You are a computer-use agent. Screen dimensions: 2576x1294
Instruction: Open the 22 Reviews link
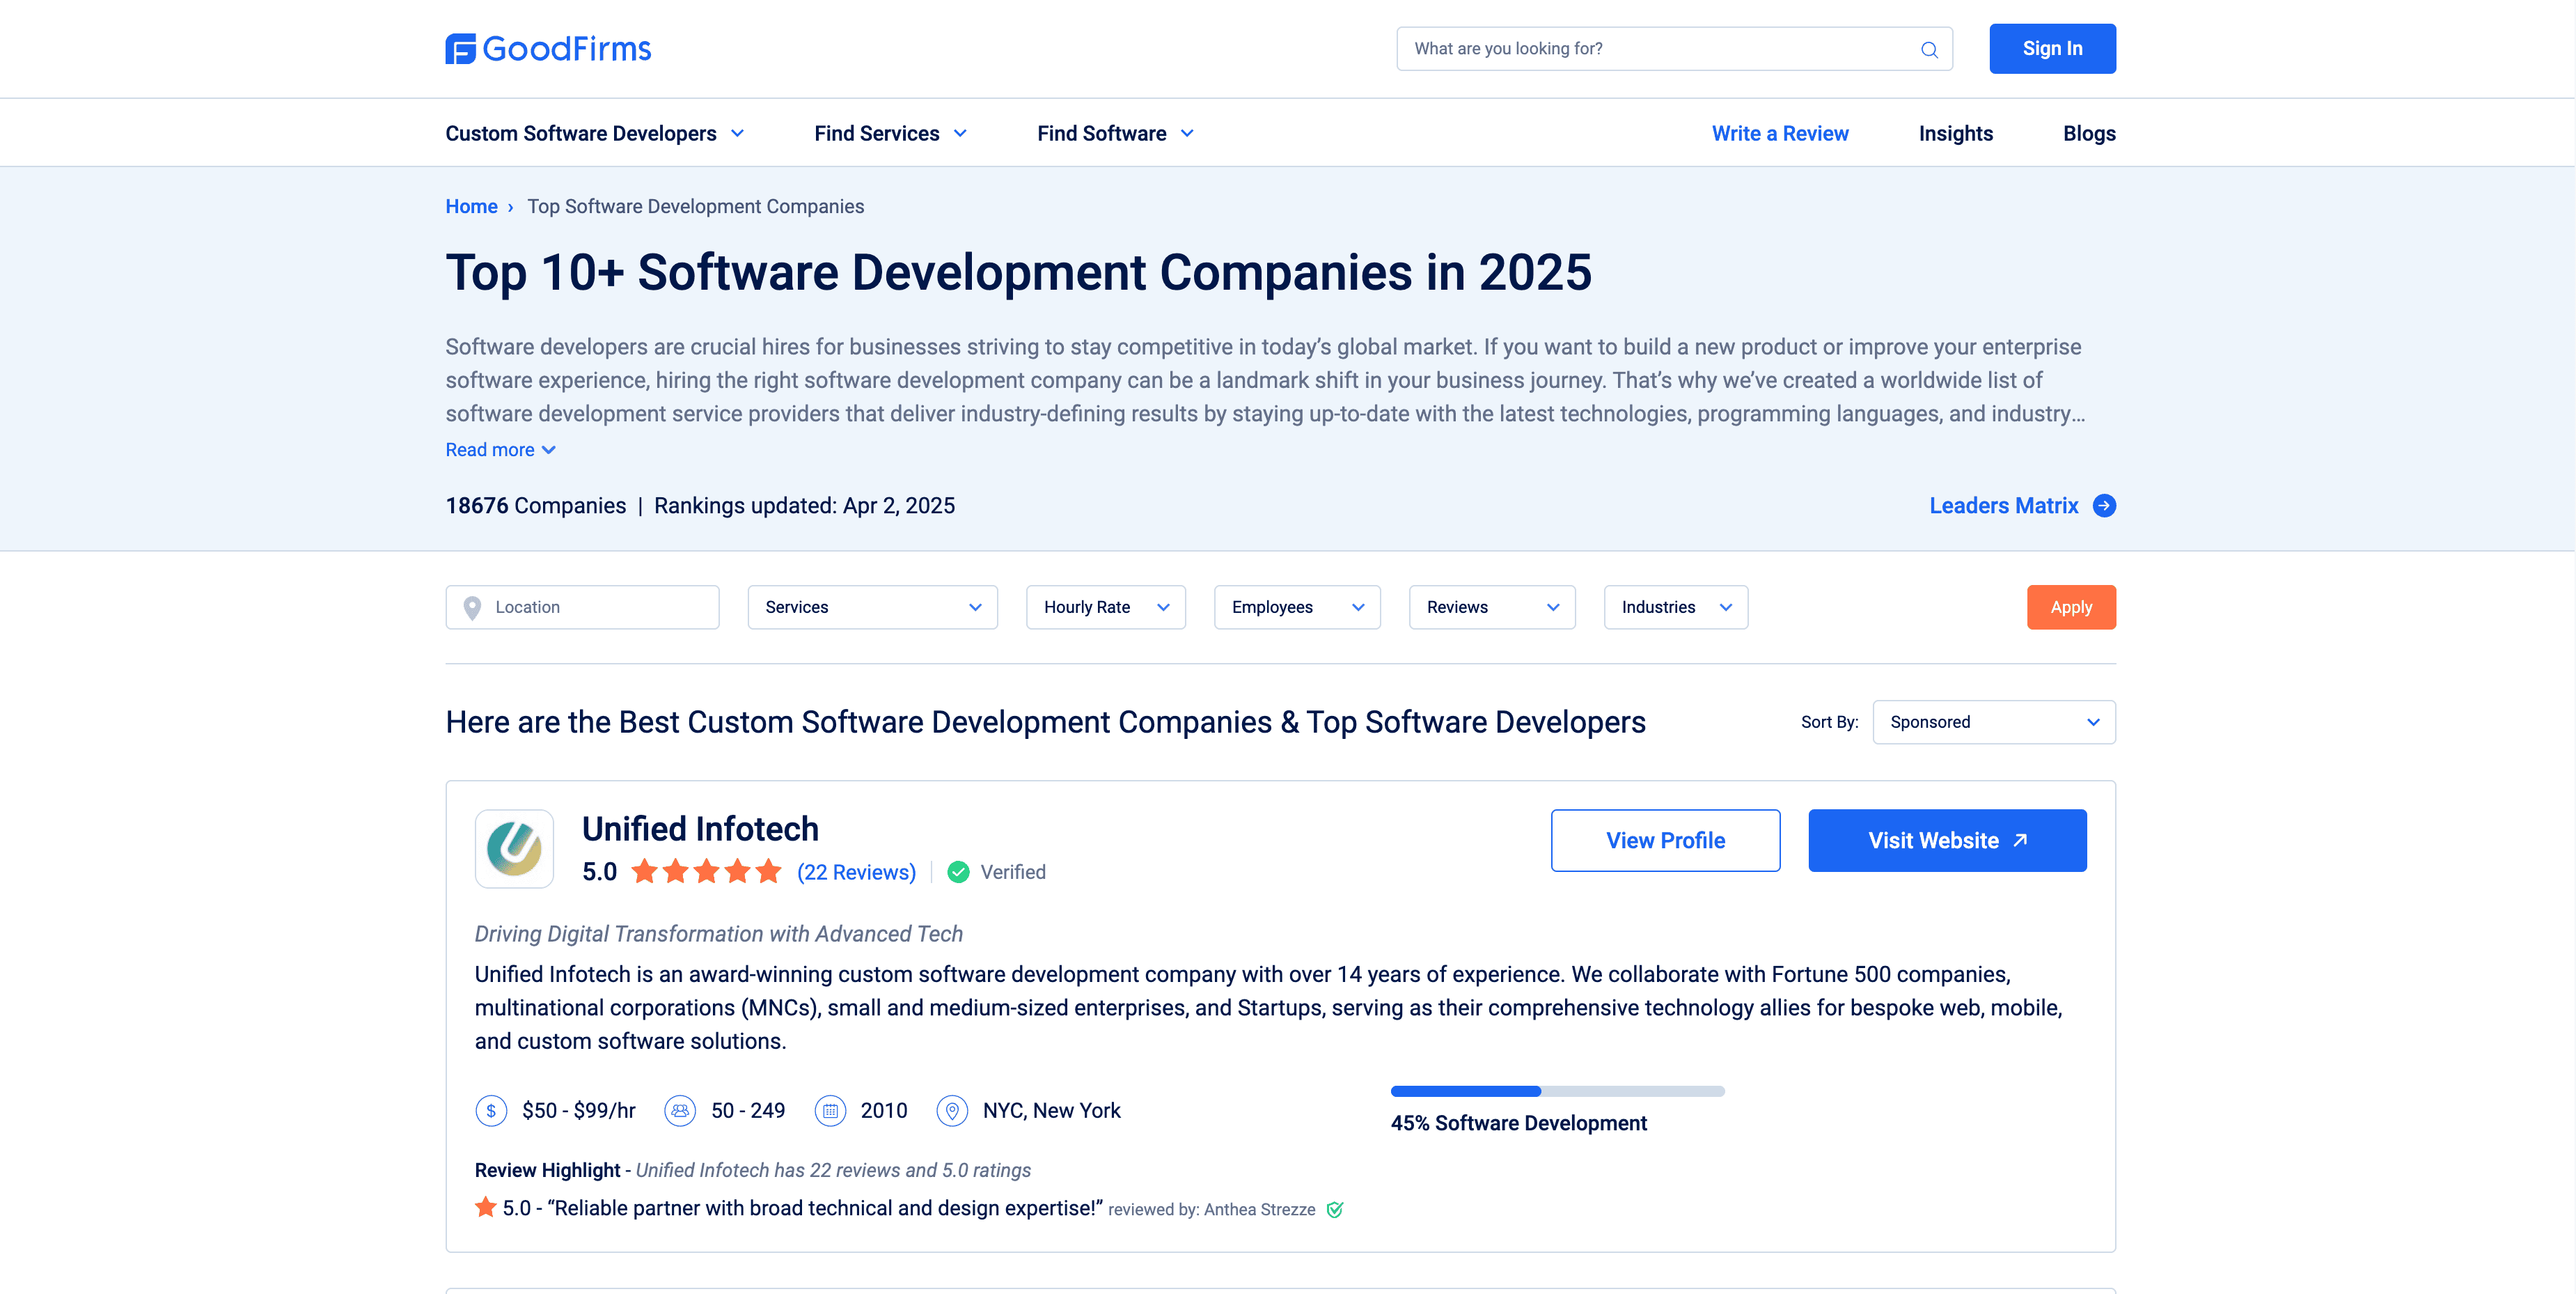click(x=856, y=872)
